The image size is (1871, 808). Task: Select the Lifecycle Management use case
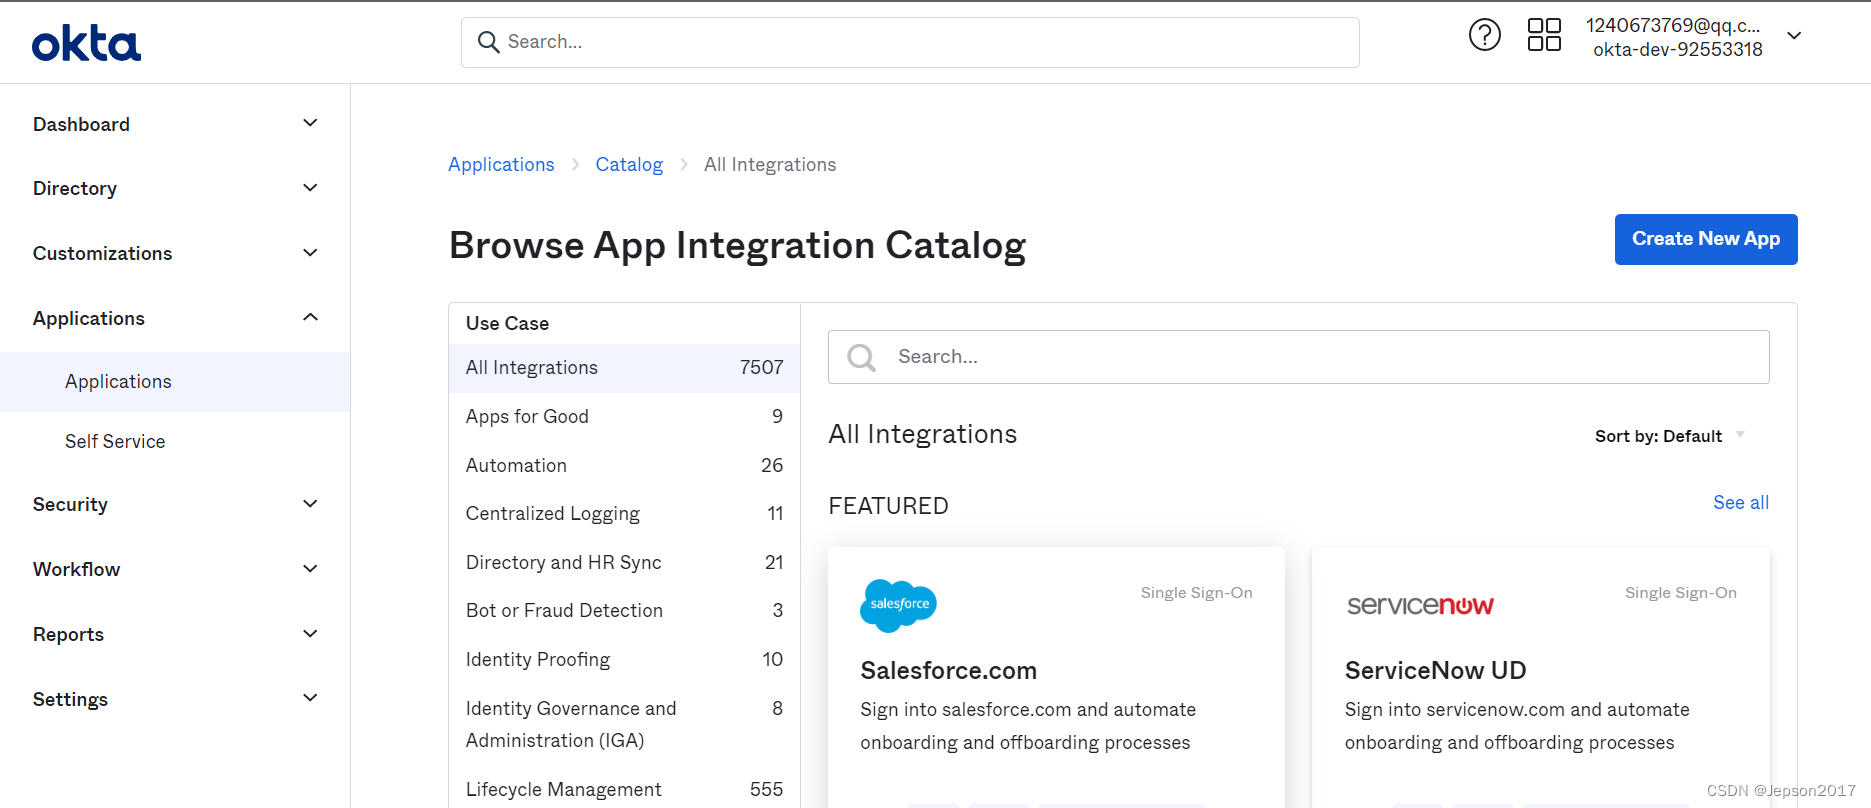(x=563, y=789)
